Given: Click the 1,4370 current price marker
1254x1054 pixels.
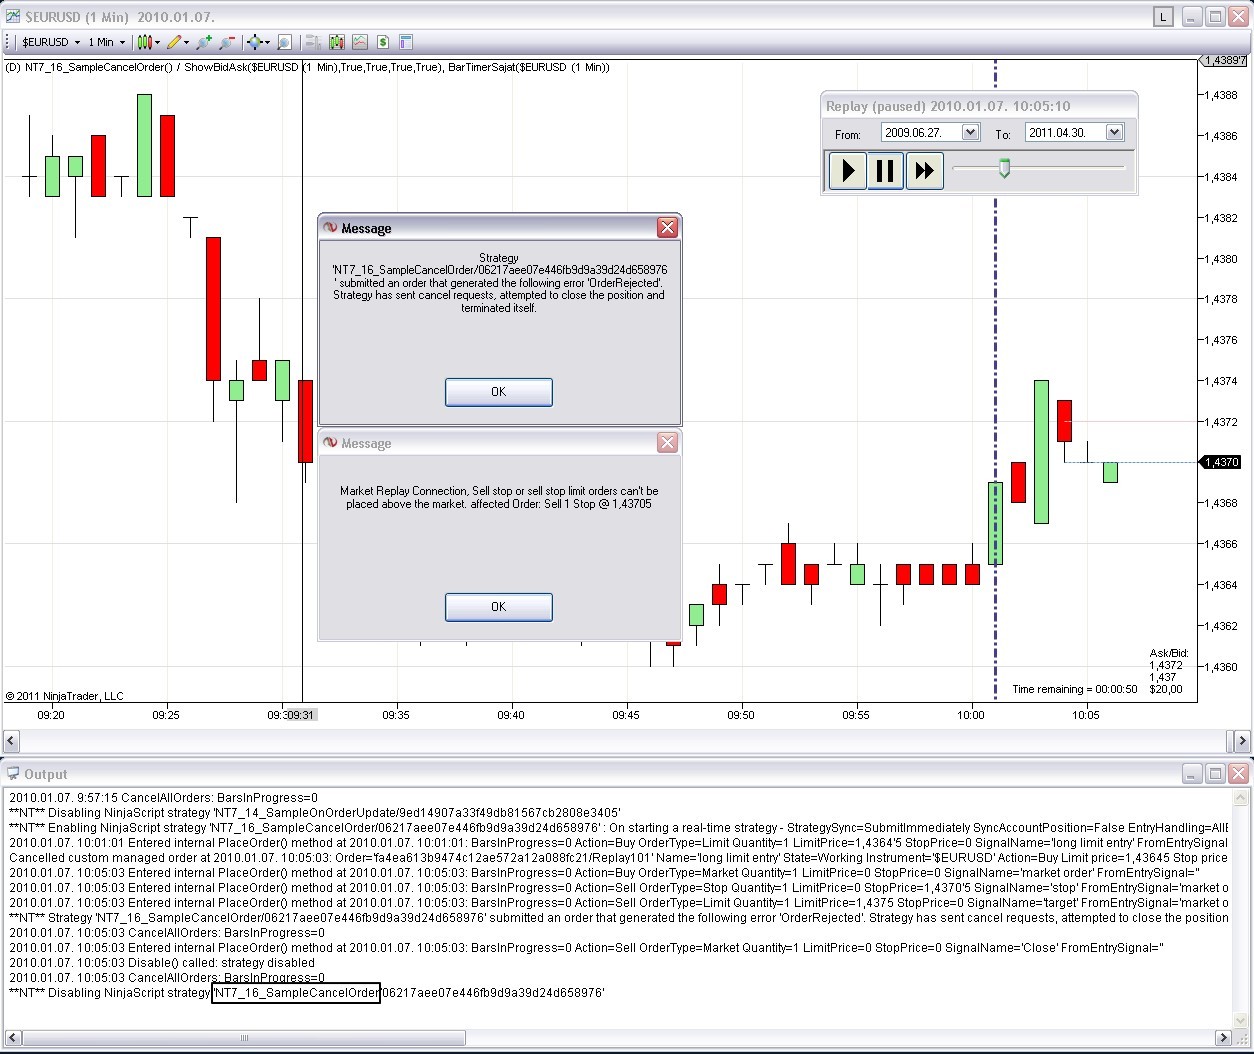Looking at the screenshot, I should [x=1222, y=462].
